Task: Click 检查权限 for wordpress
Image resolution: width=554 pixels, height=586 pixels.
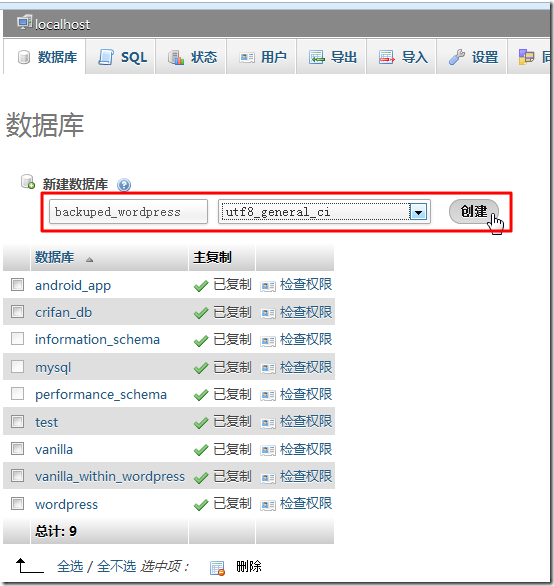Action: coord(306,503)
